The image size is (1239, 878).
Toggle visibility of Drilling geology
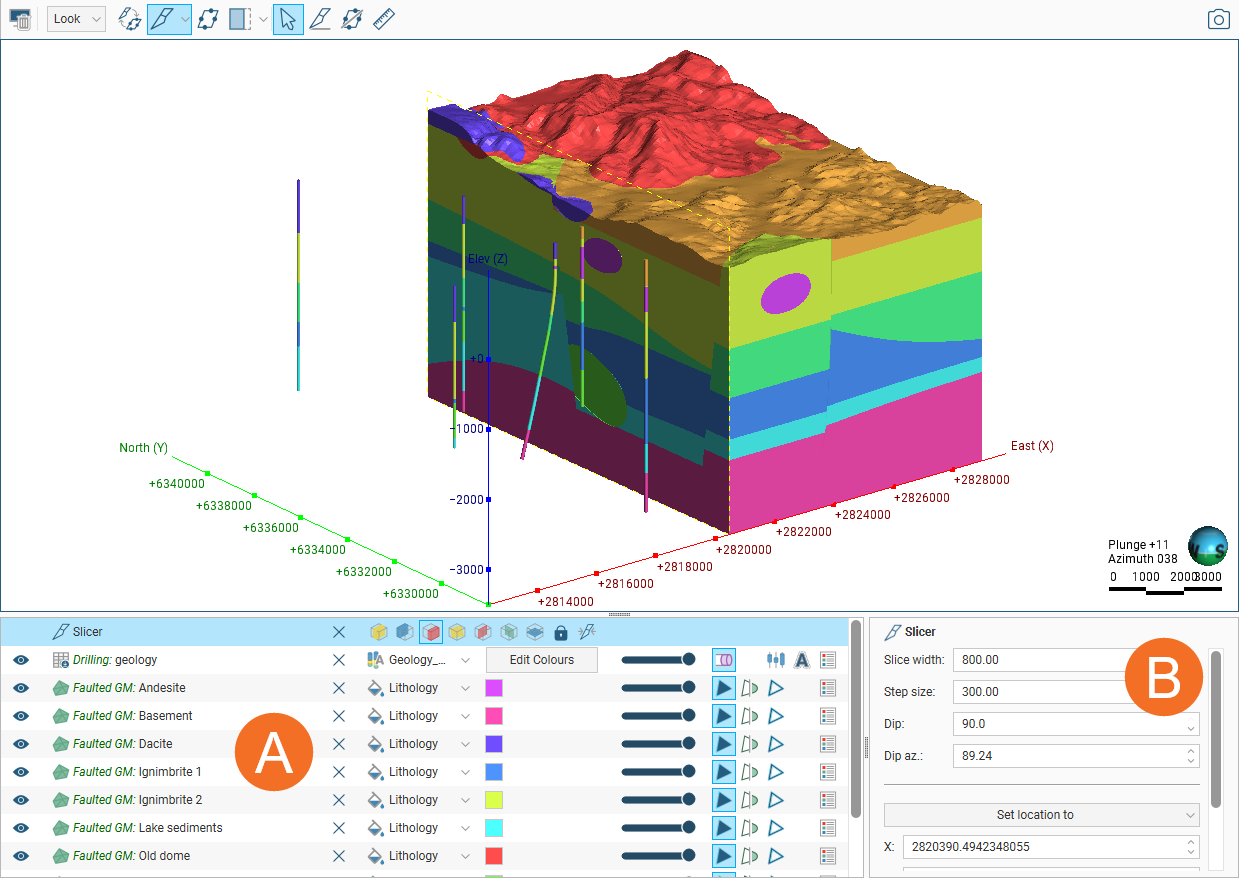[21, 660]
